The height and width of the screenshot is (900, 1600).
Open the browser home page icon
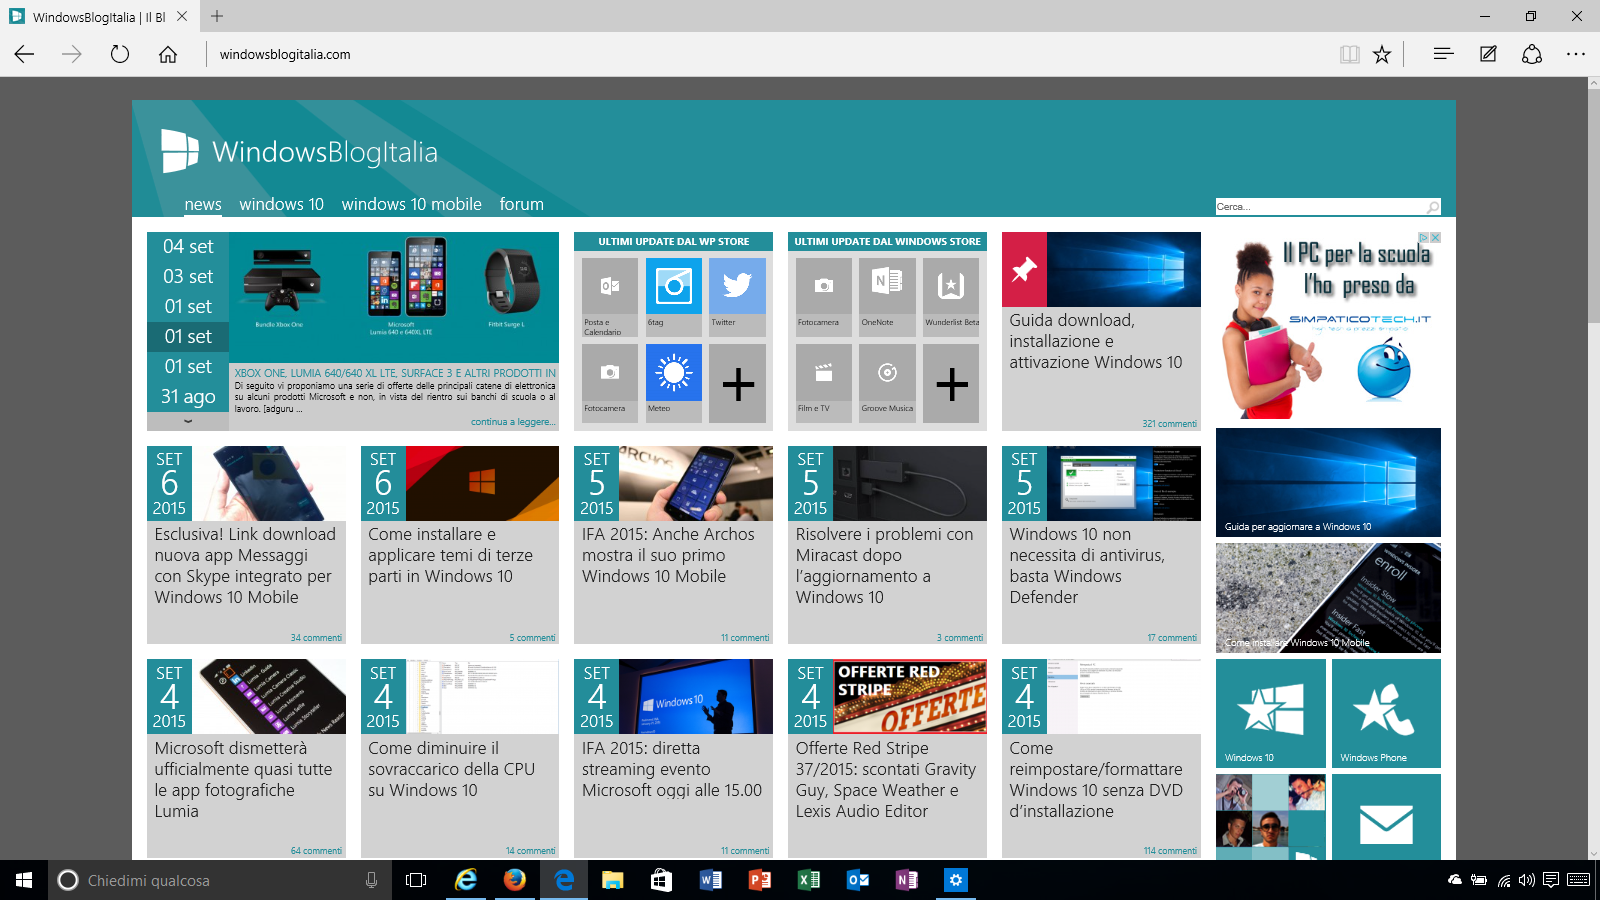(168, 54)
